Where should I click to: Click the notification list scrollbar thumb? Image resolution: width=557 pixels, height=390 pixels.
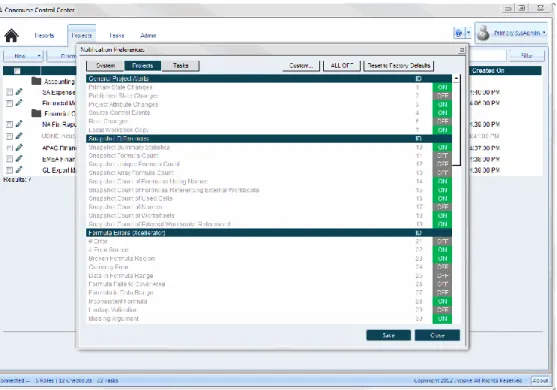click(x=456, y=124)
